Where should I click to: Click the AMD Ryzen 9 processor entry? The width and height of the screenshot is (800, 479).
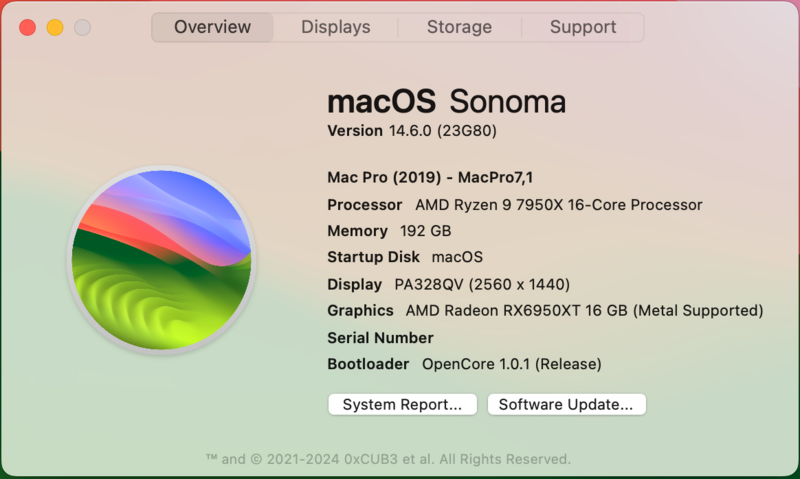pyautogui.click(x=558, y=204)
